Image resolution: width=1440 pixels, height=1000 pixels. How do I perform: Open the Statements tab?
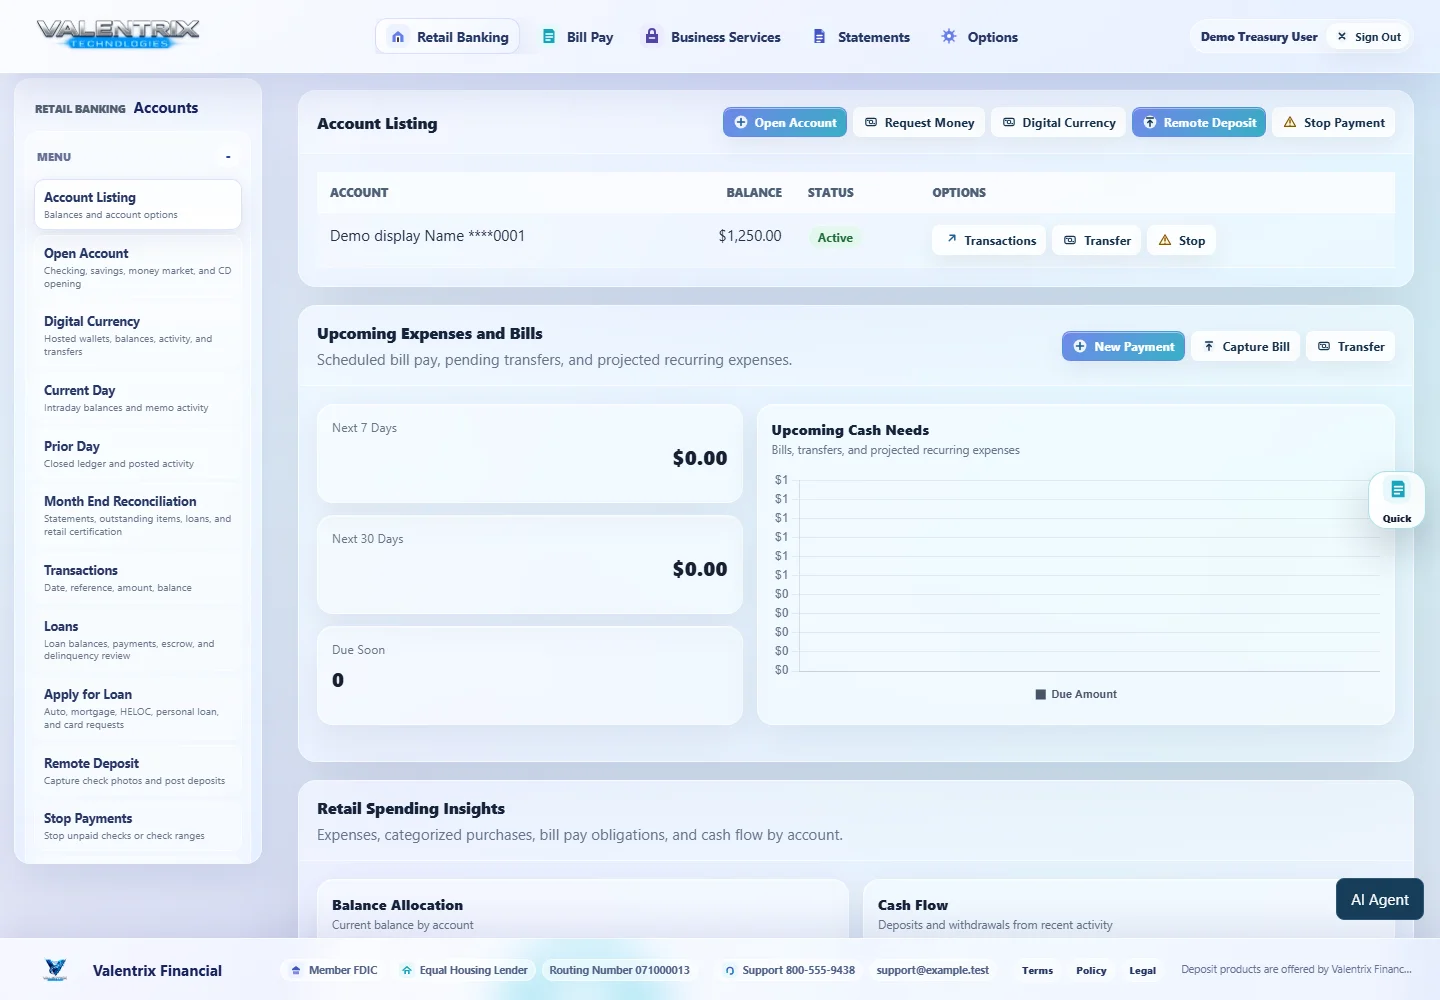[x=861, y=37]
